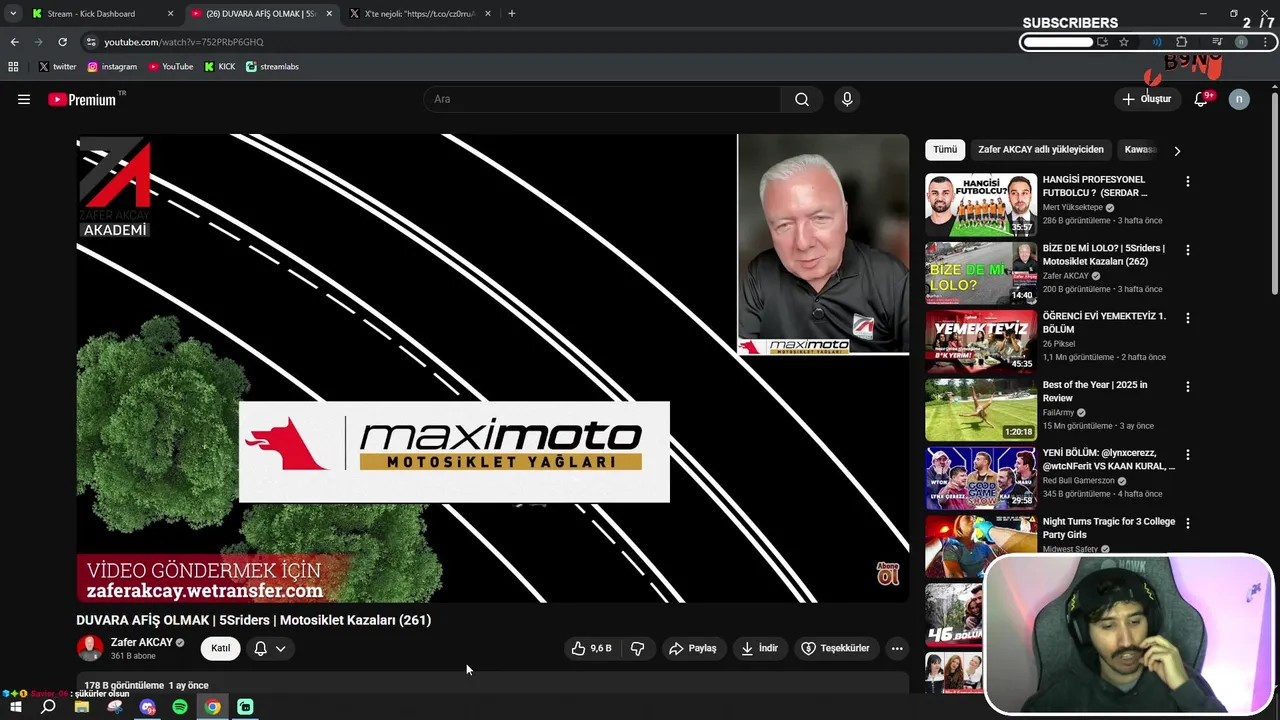Bookmark this page with the star
Screen dimensions: 1280x720
point(1124,42)
